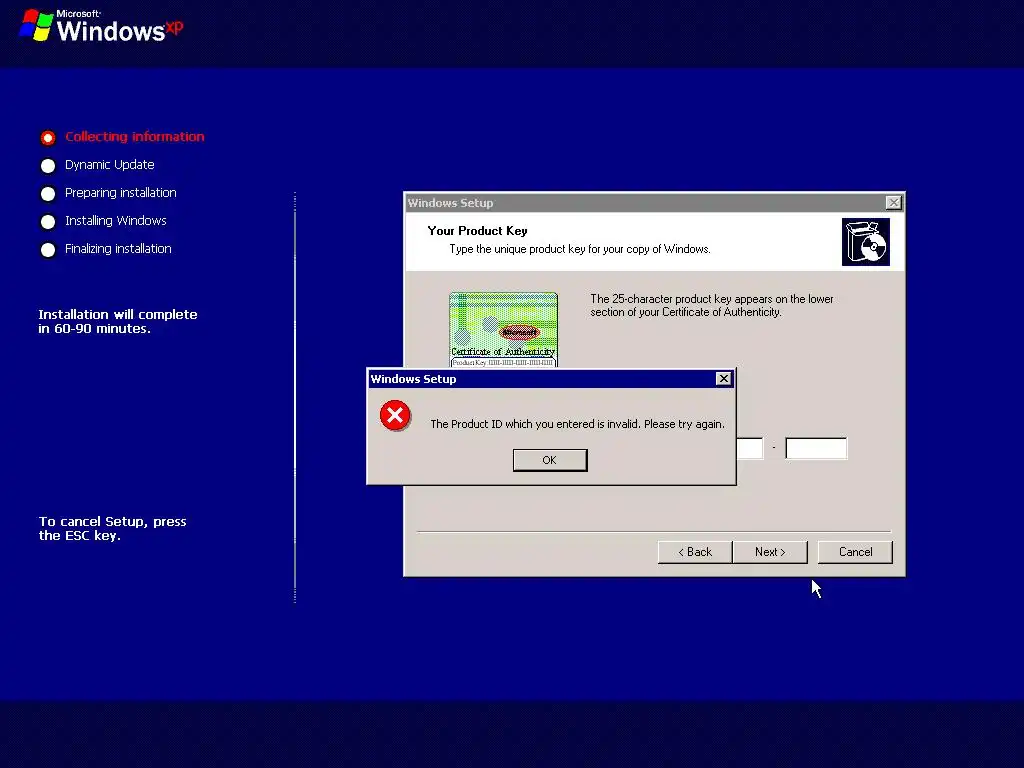
Task: Click the Windows XP logo
Action: [x=102, y=26]
